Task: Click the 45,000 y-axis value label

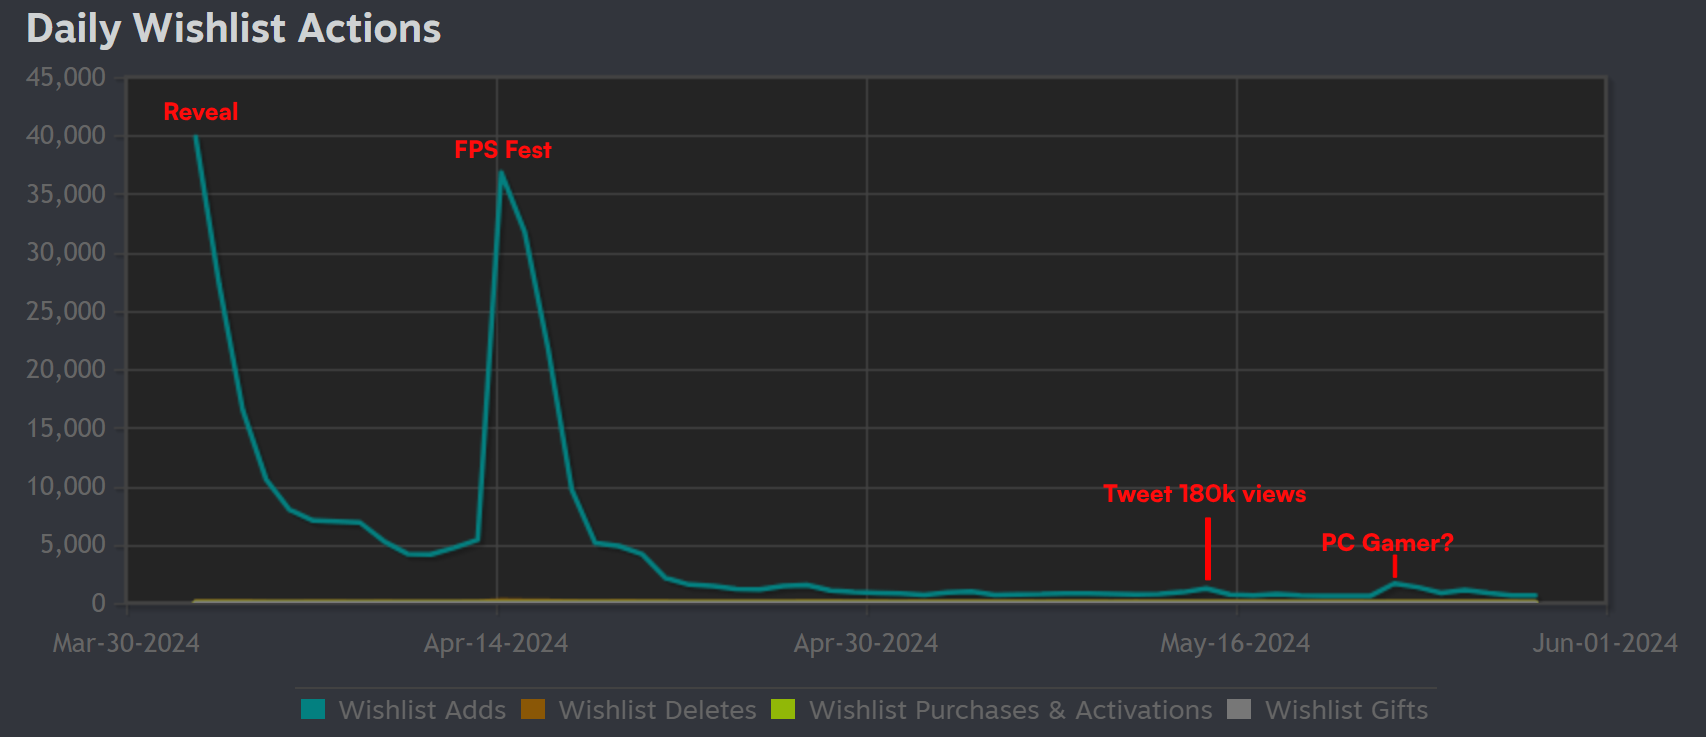Action: (x=66, y=77)
